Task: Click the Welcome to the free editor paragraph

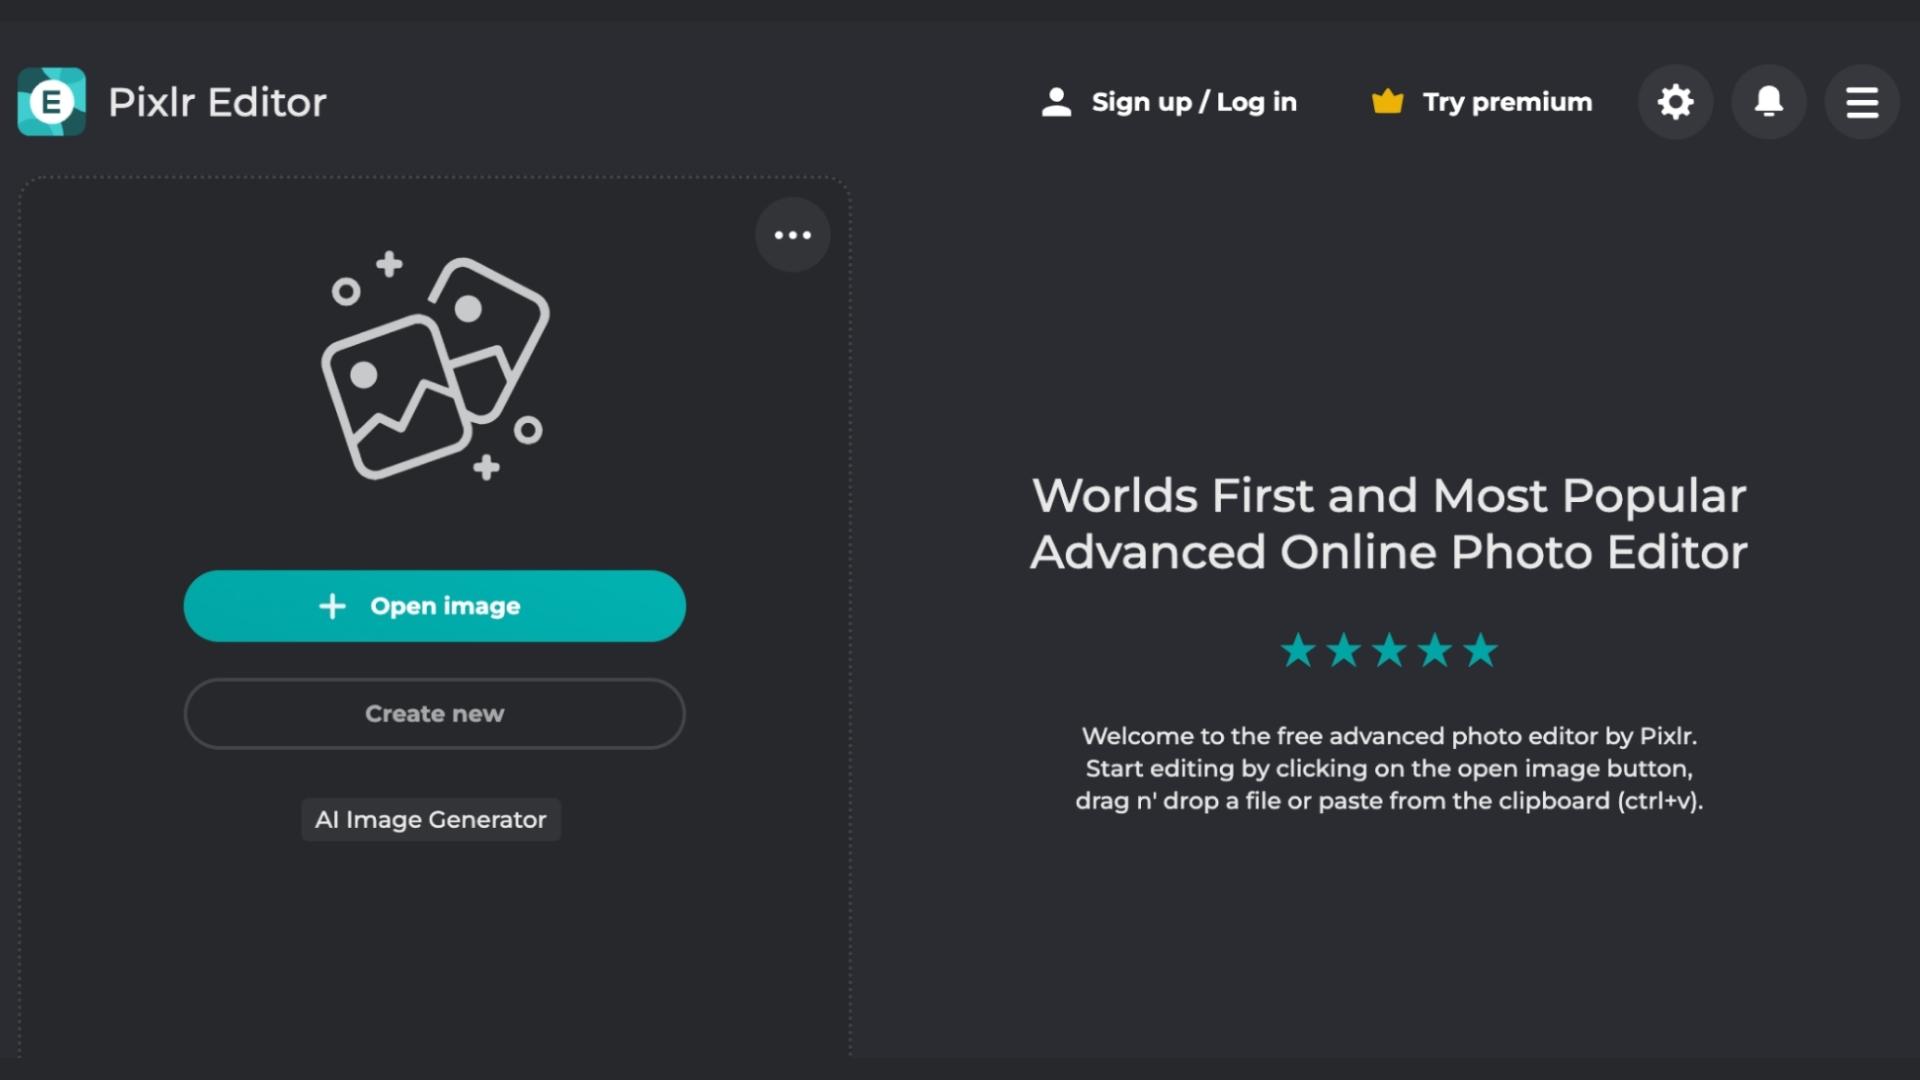Action: click(x=1388, y=768)
